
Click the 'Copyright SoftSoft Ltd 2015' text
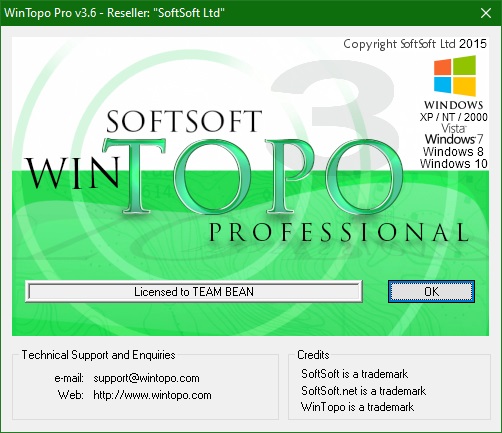(415, 44)
